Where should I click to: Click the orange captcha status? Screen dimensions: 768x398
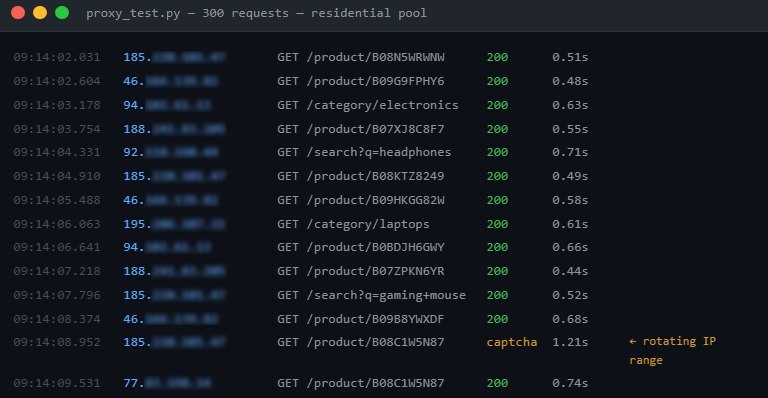coord(512,342)
